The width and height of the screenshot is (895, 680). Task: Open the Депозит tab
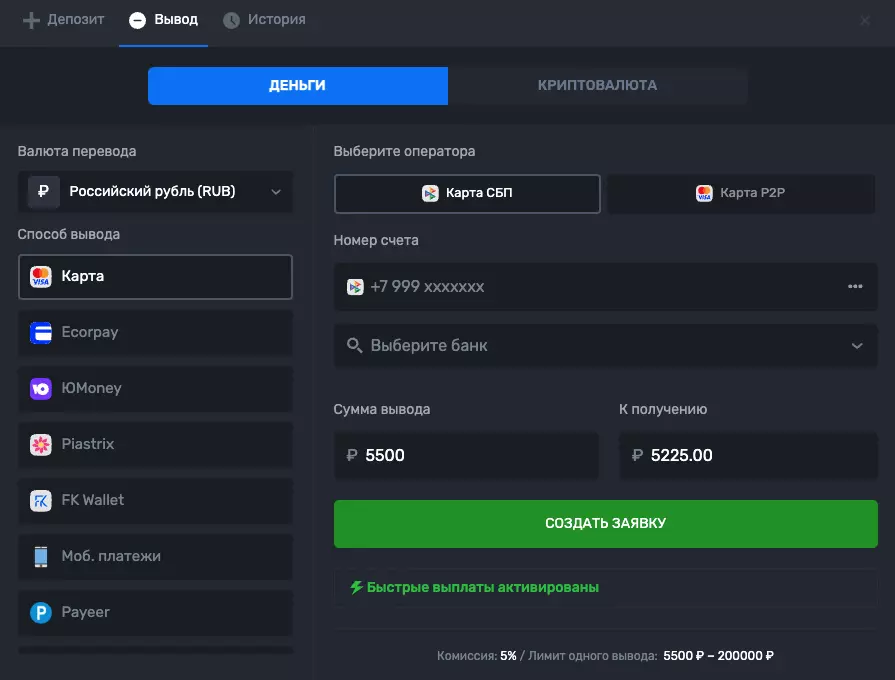(x=63, y=19)
